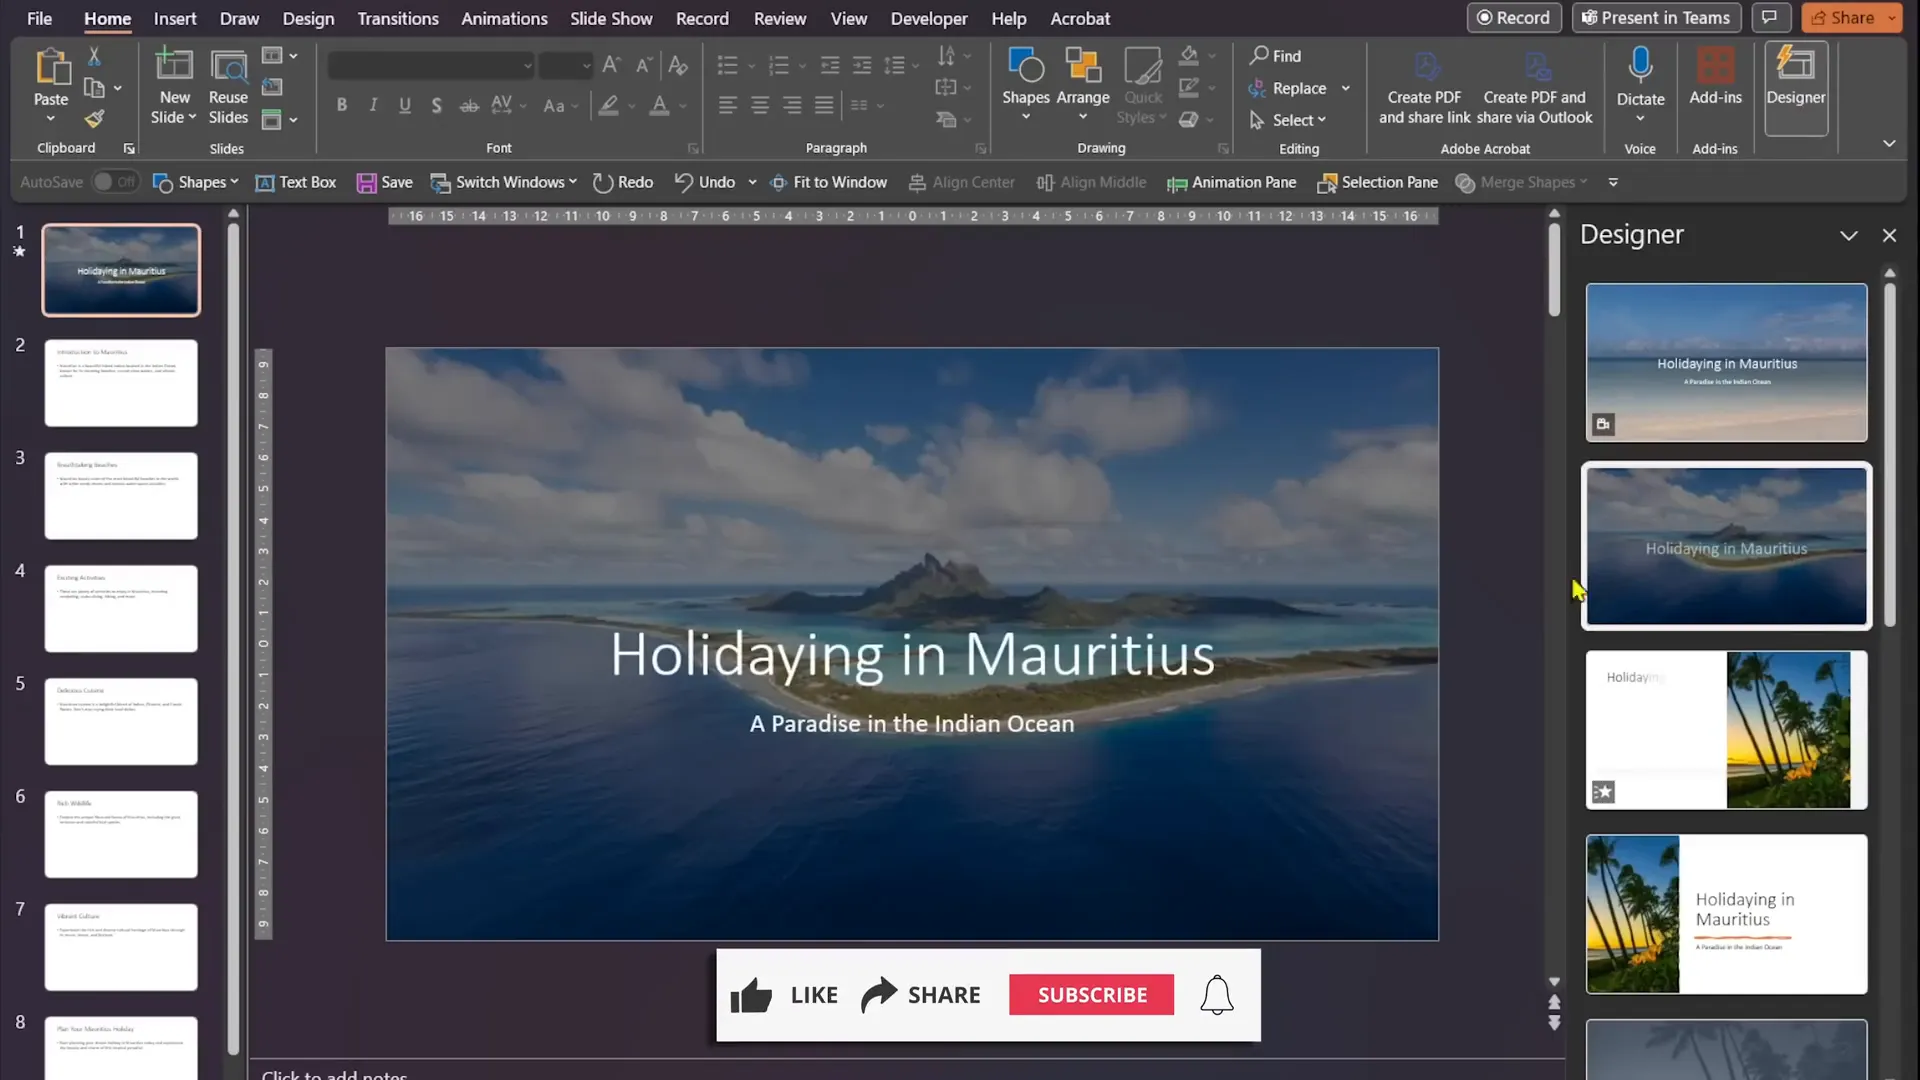1920x1080 pixels.
Task: Expand the Replace dropdown arrow
Action: (1346, 88)
